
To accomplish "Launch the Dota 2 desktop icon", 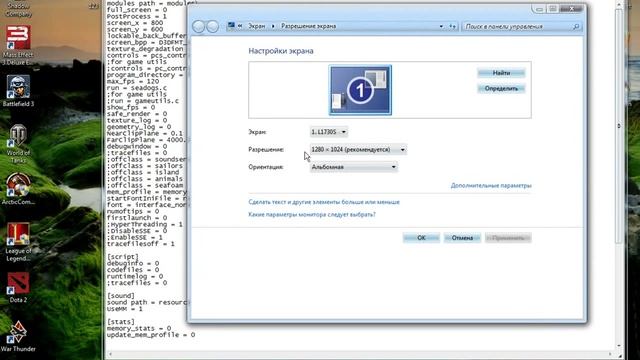I will [18, 287].
